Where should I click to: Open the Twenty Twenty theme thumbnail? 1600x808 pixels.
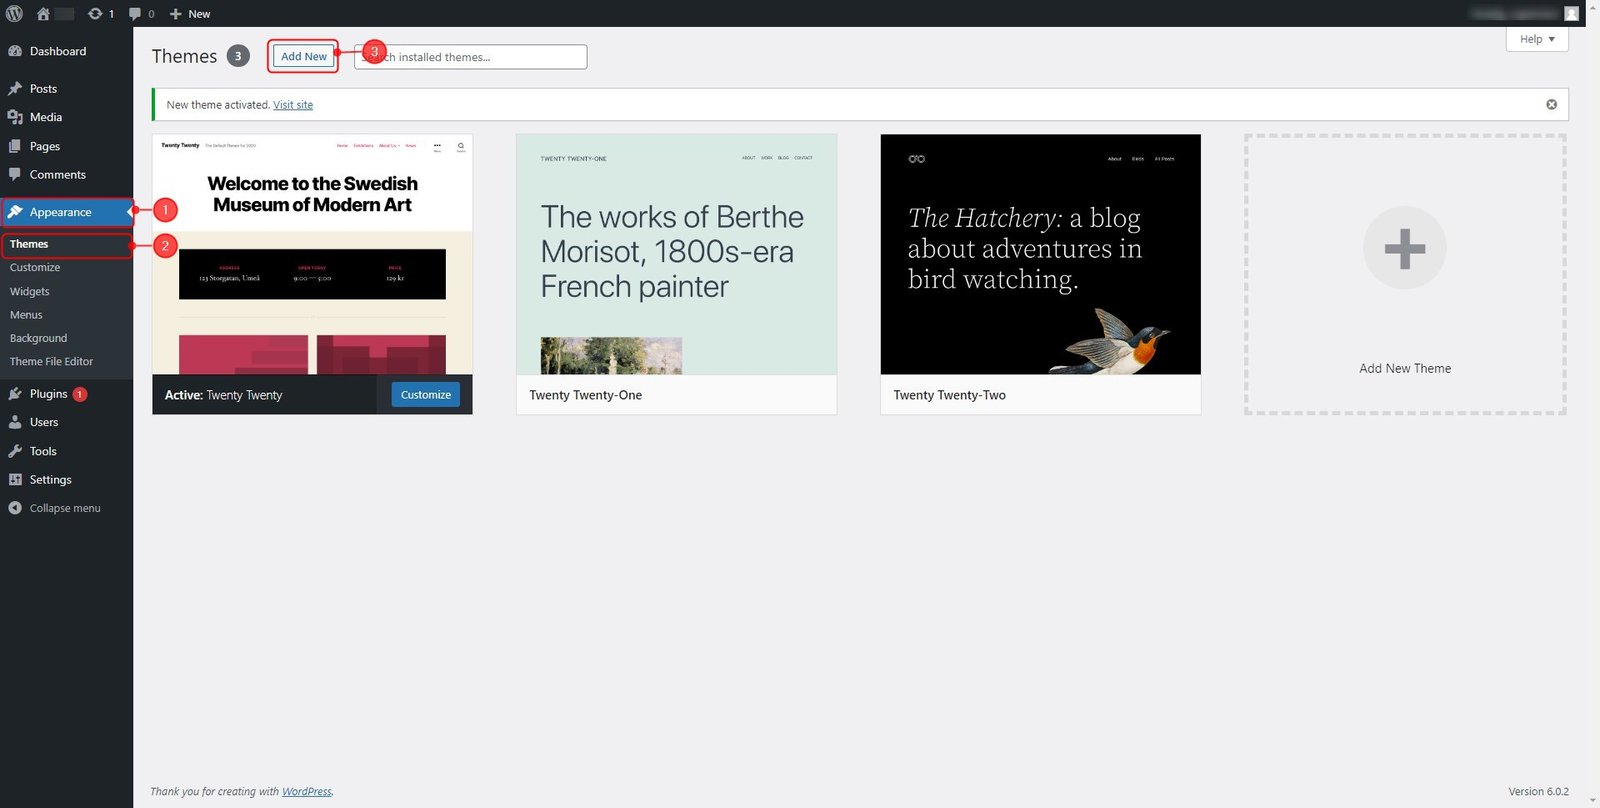tap(312, 255)
